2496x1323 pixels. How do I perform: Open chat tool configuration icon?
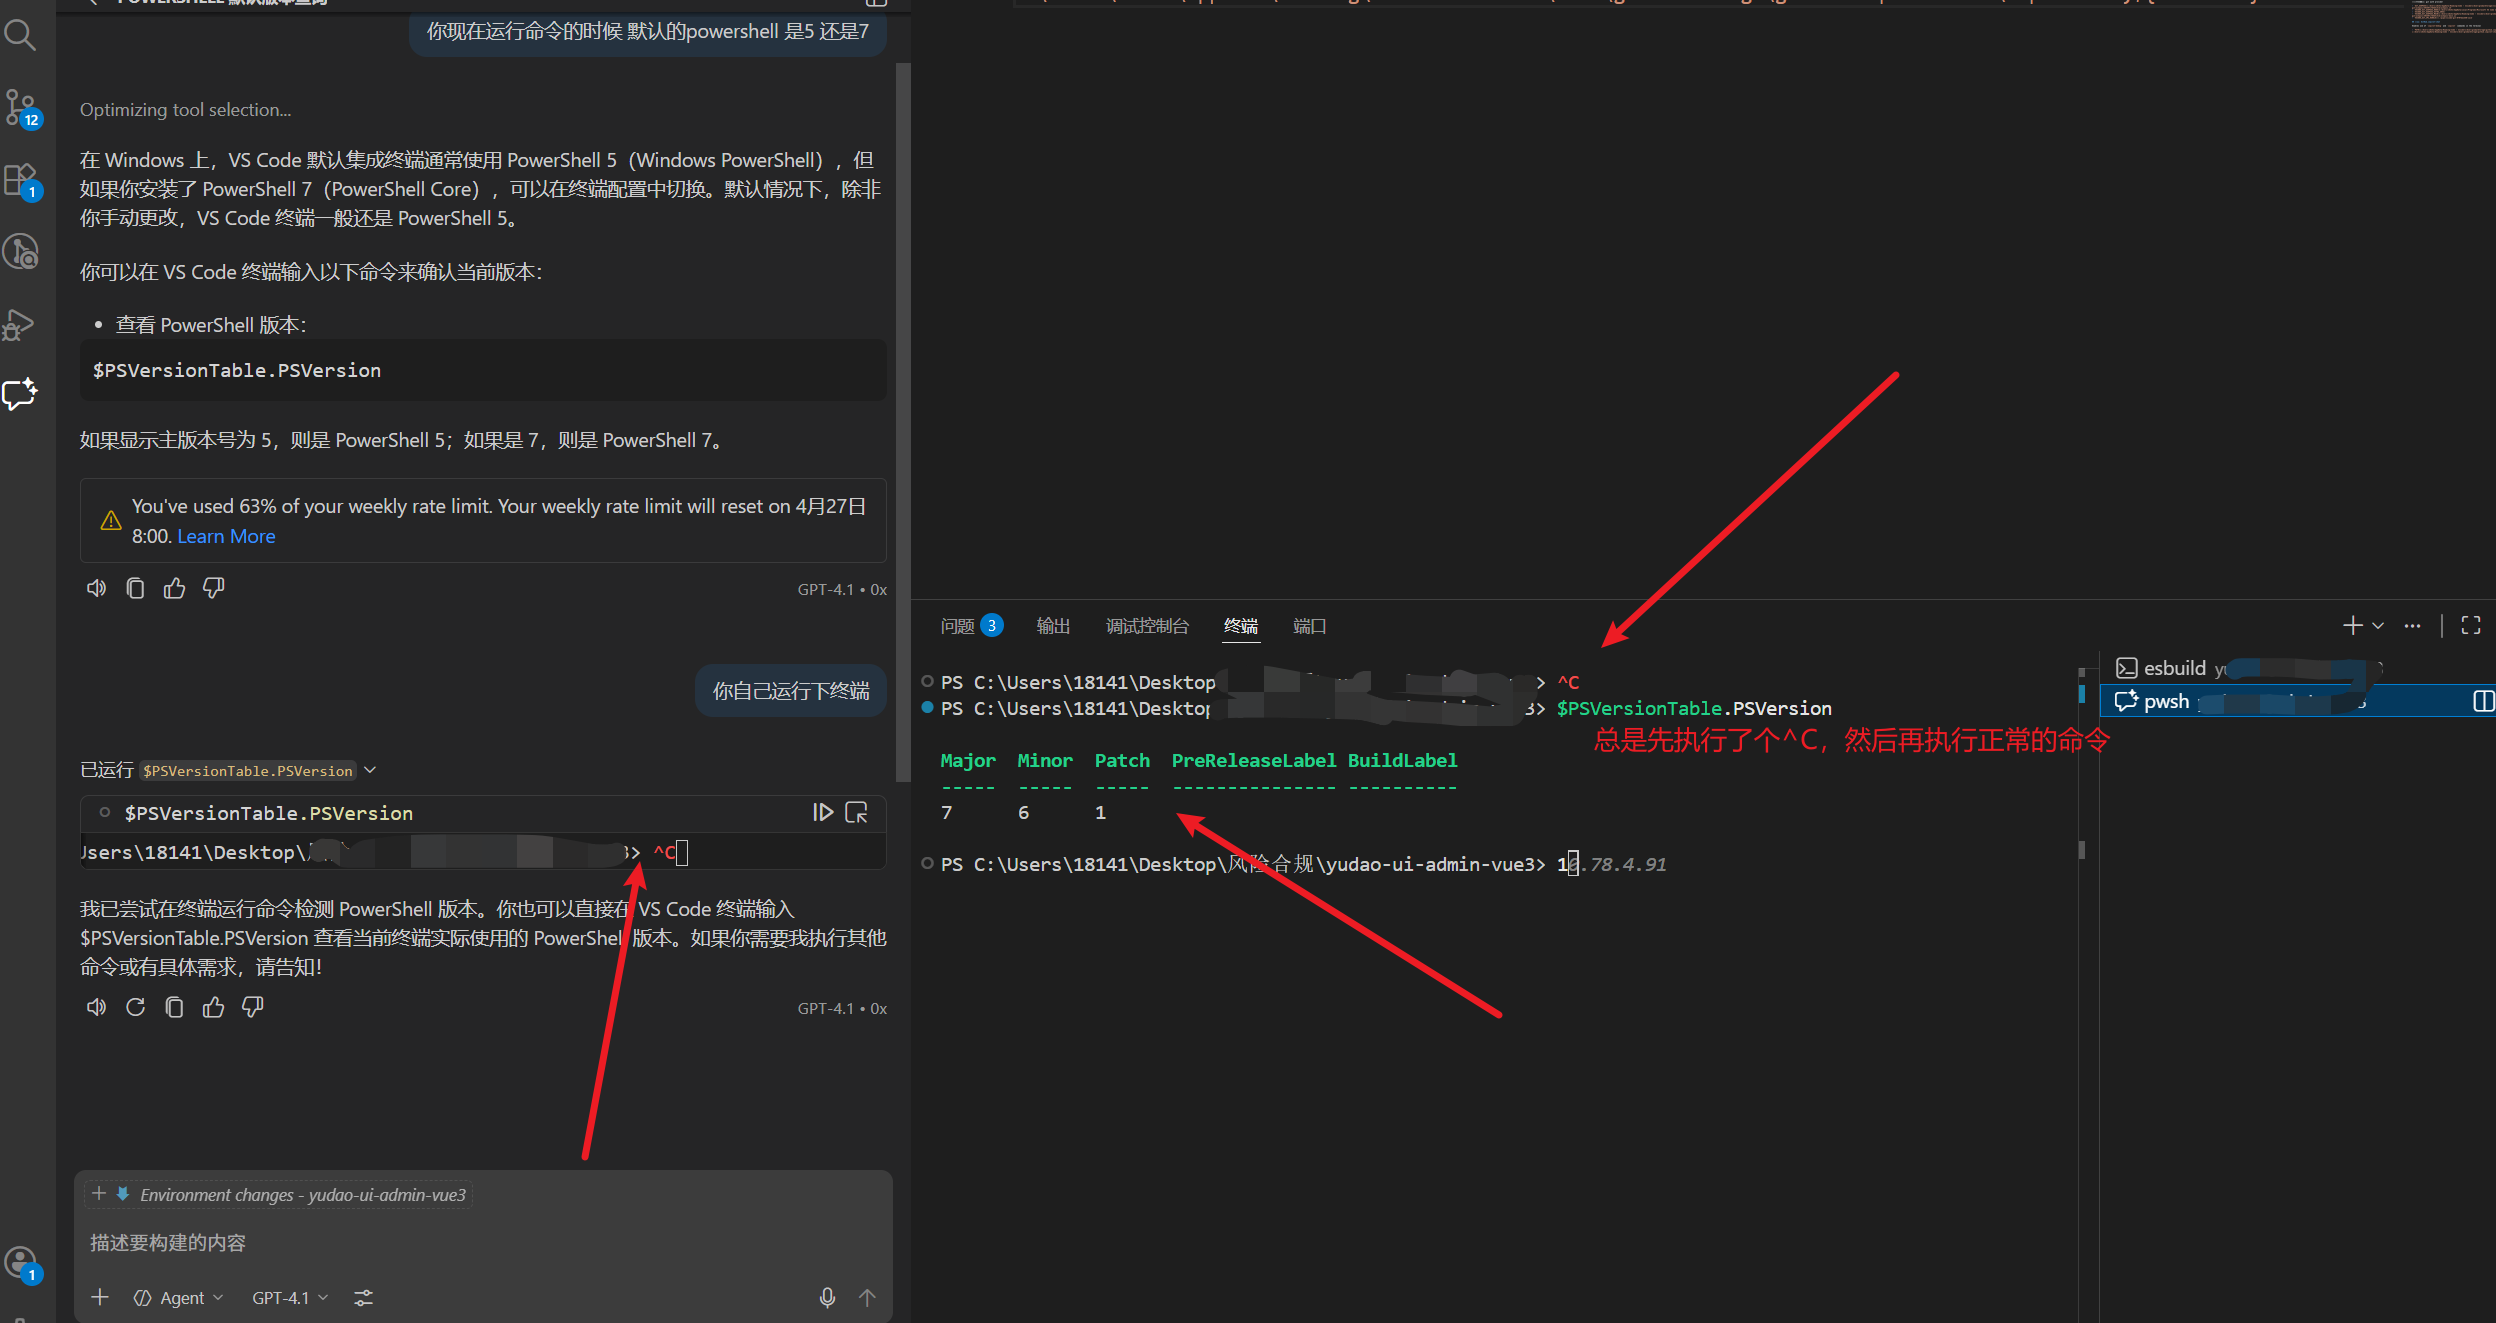pyautogui.click(x=364, y=1297)
